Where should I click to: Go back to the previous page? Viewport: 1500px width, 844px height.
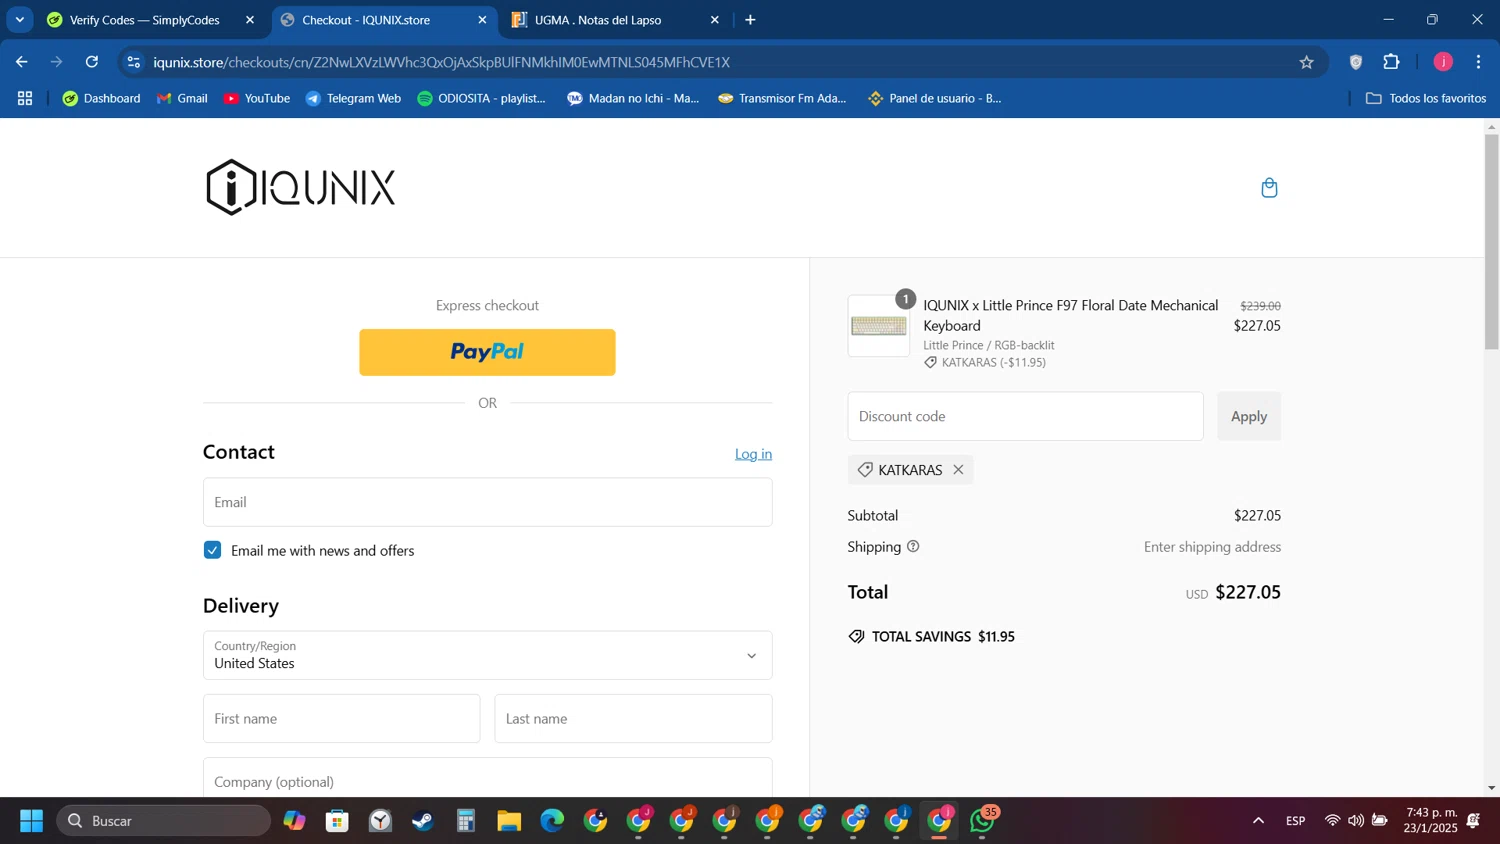pyautogui.click(x=22, y=62)
